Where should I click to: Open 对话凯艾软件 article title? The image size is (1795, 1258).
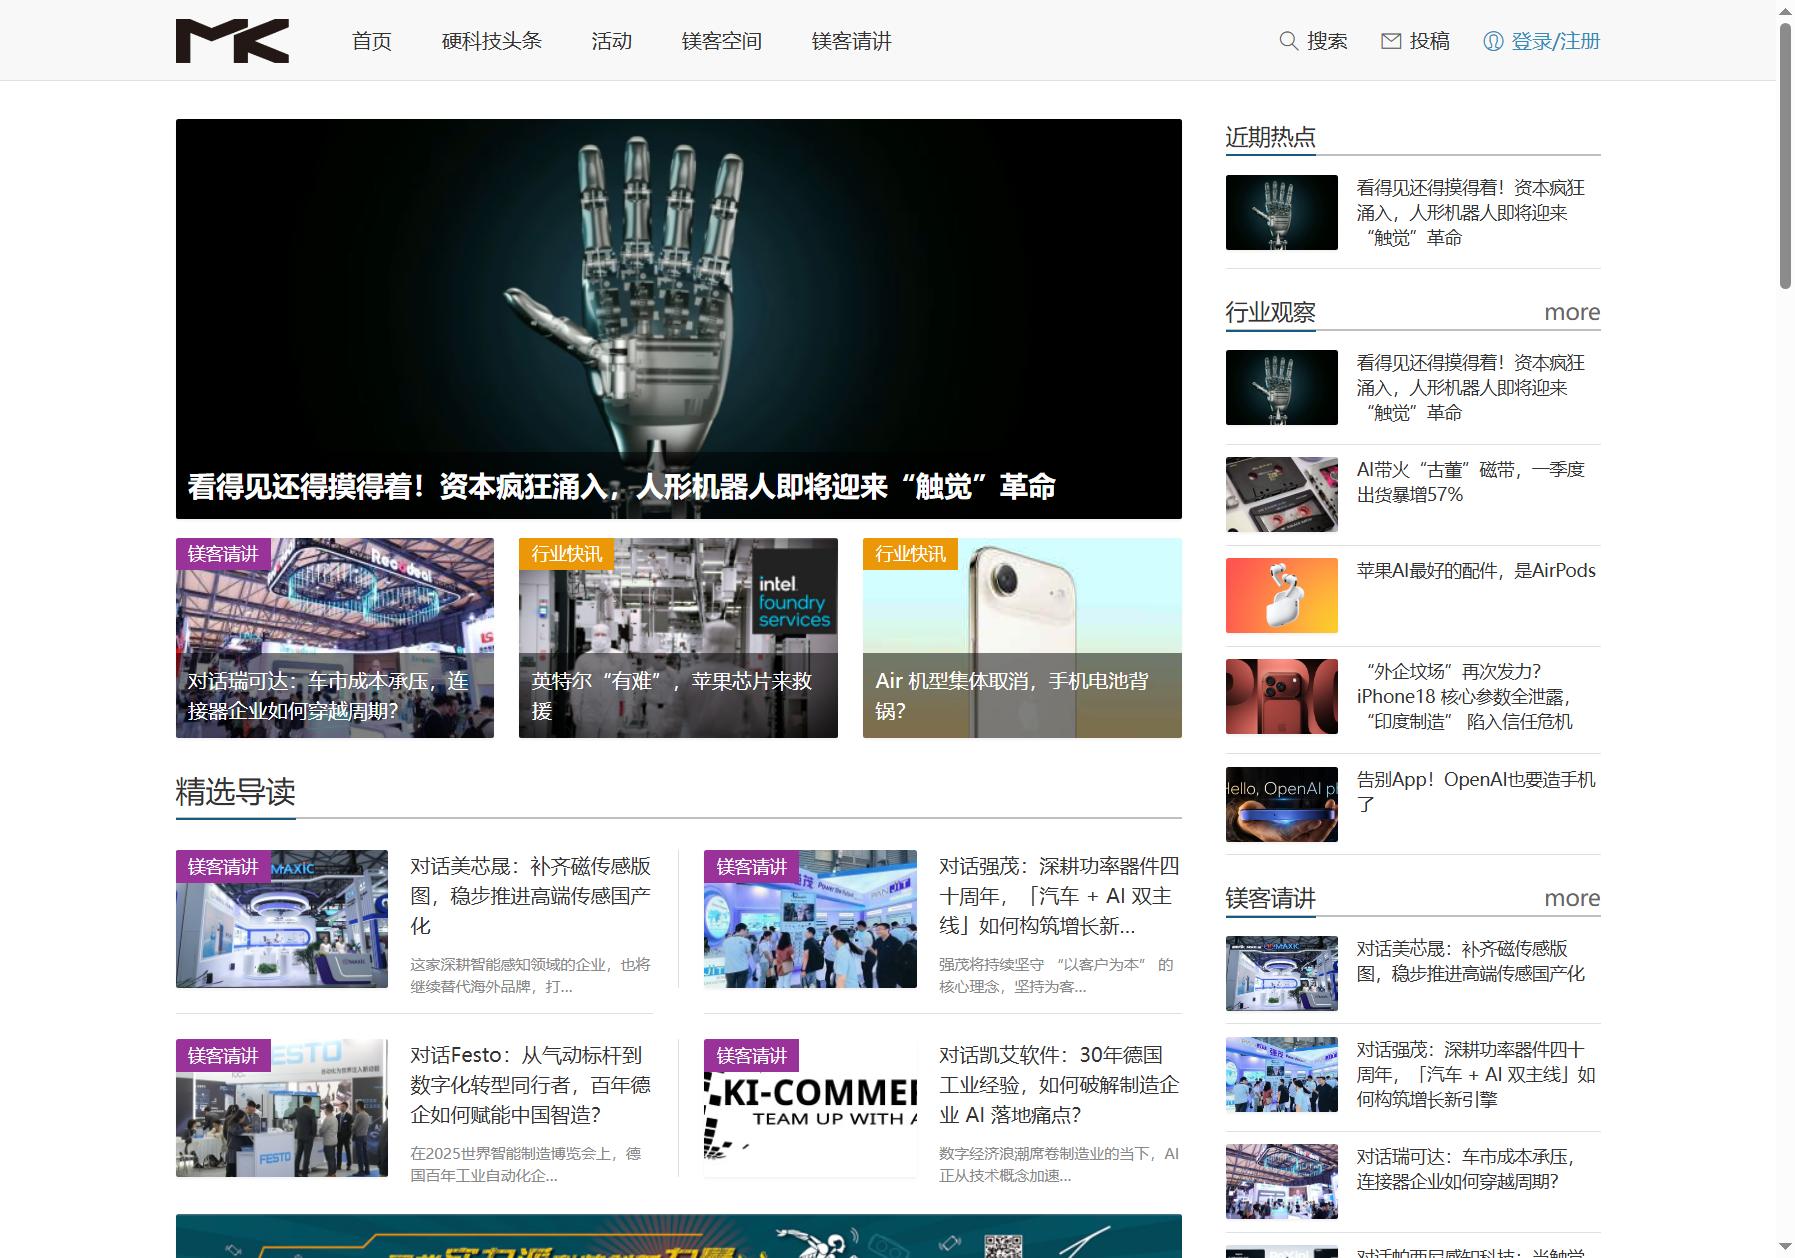point(1059,1084)
